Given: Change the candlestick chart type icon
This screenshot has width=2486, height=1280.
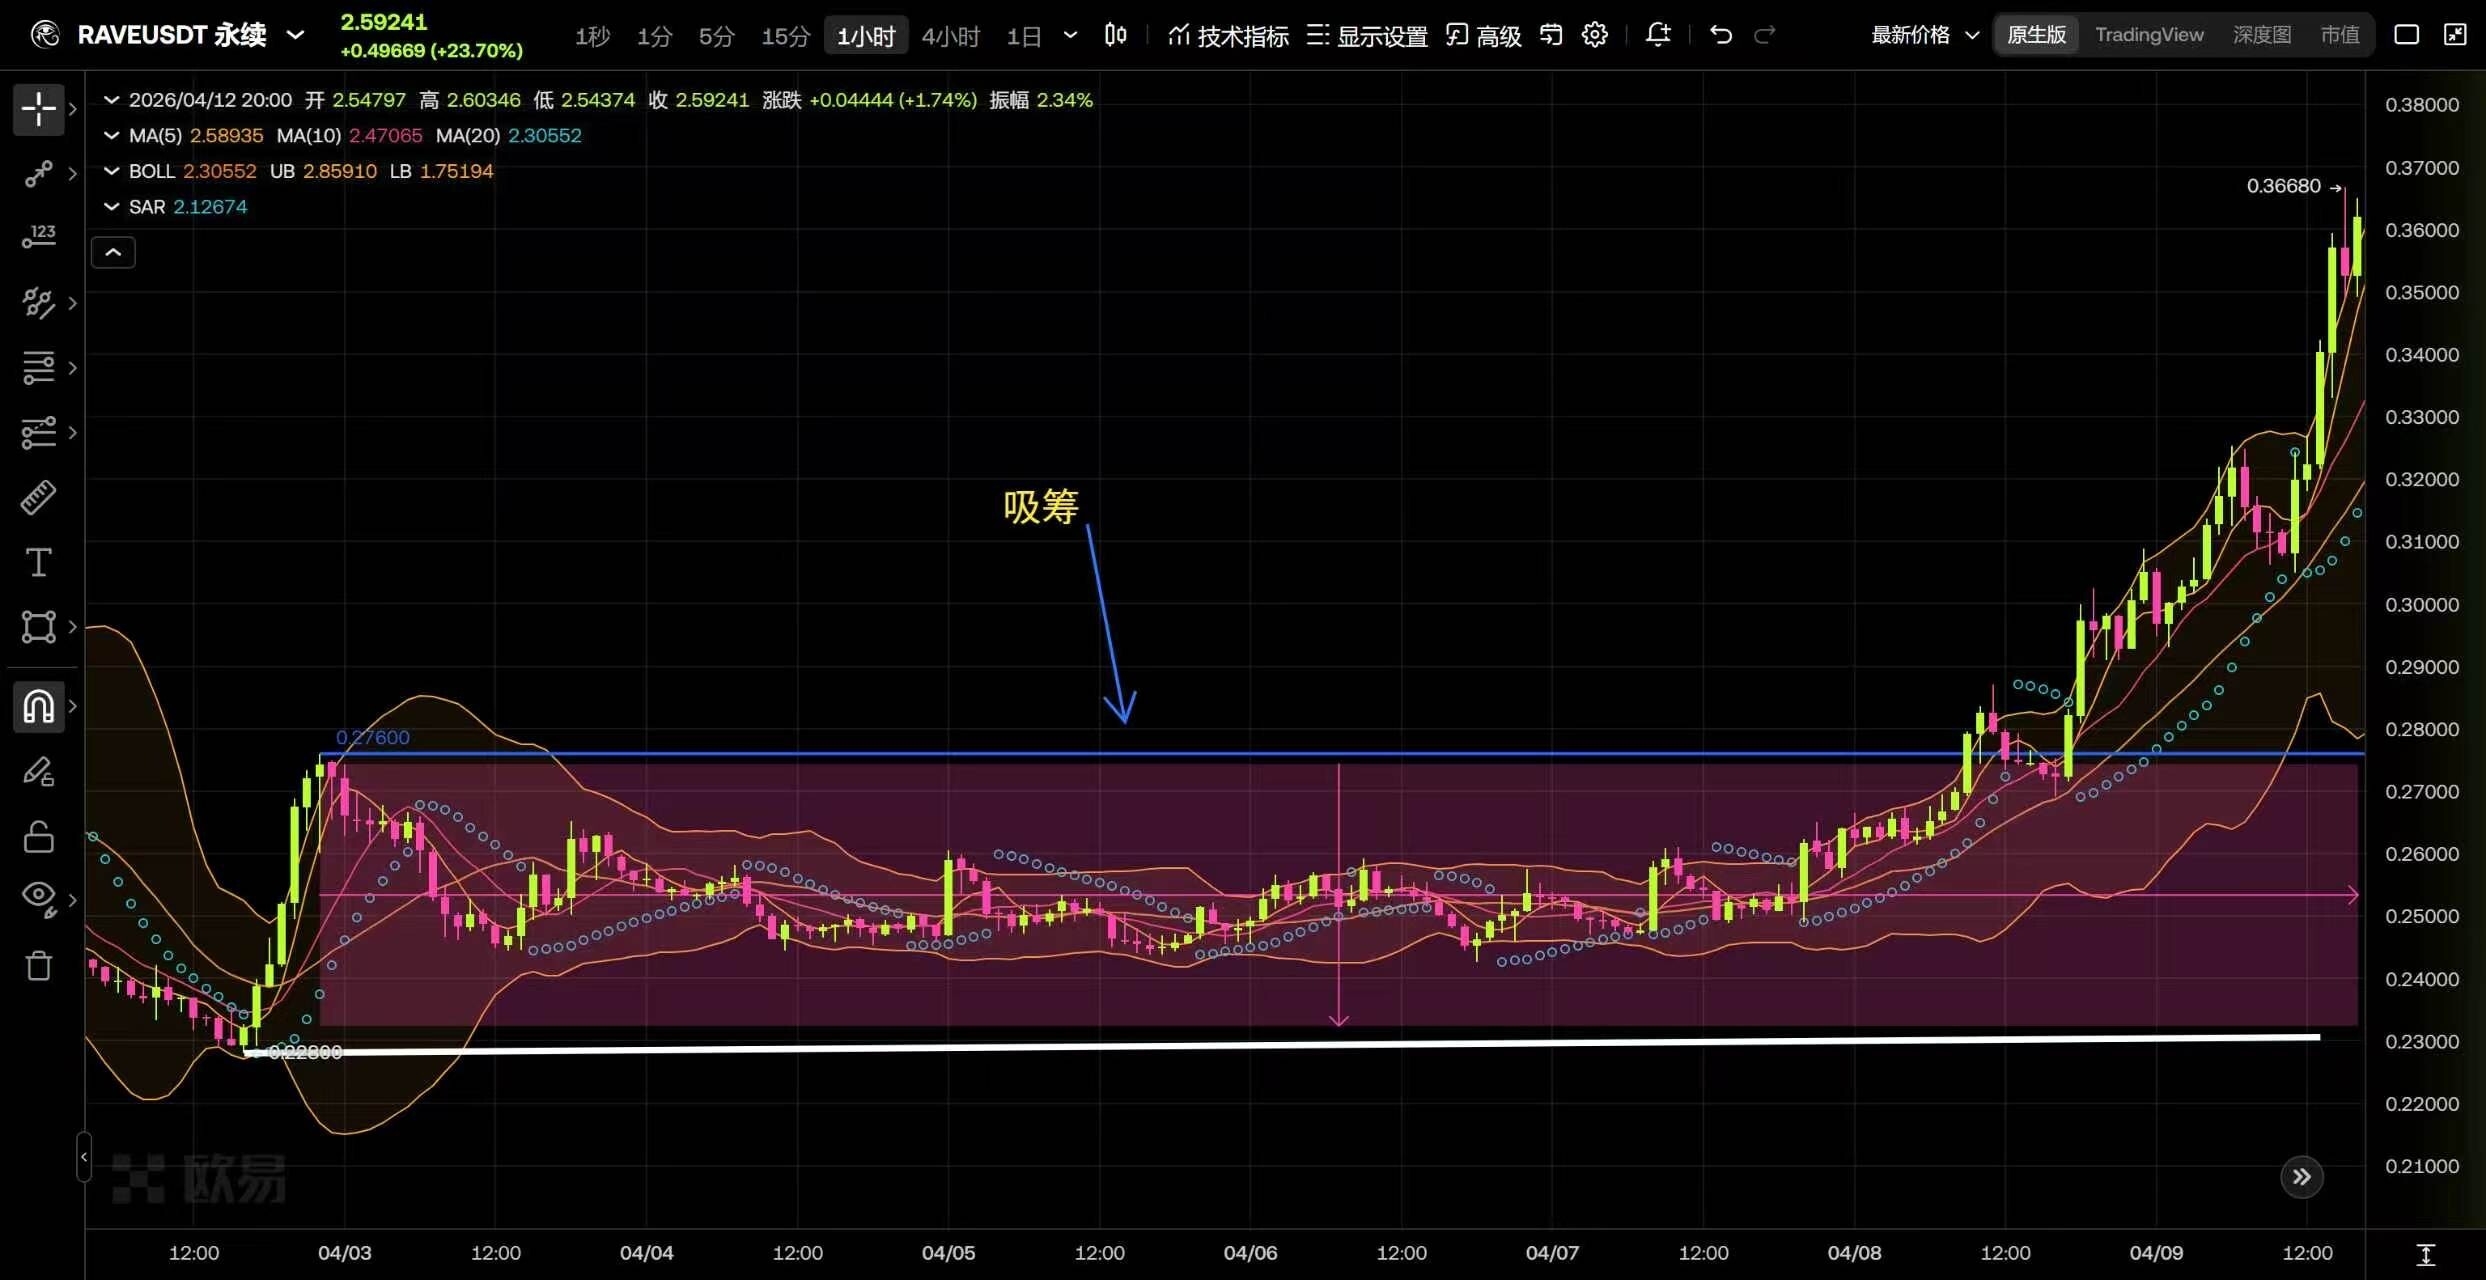Looking at the screenshot, I should point(1115,35).
